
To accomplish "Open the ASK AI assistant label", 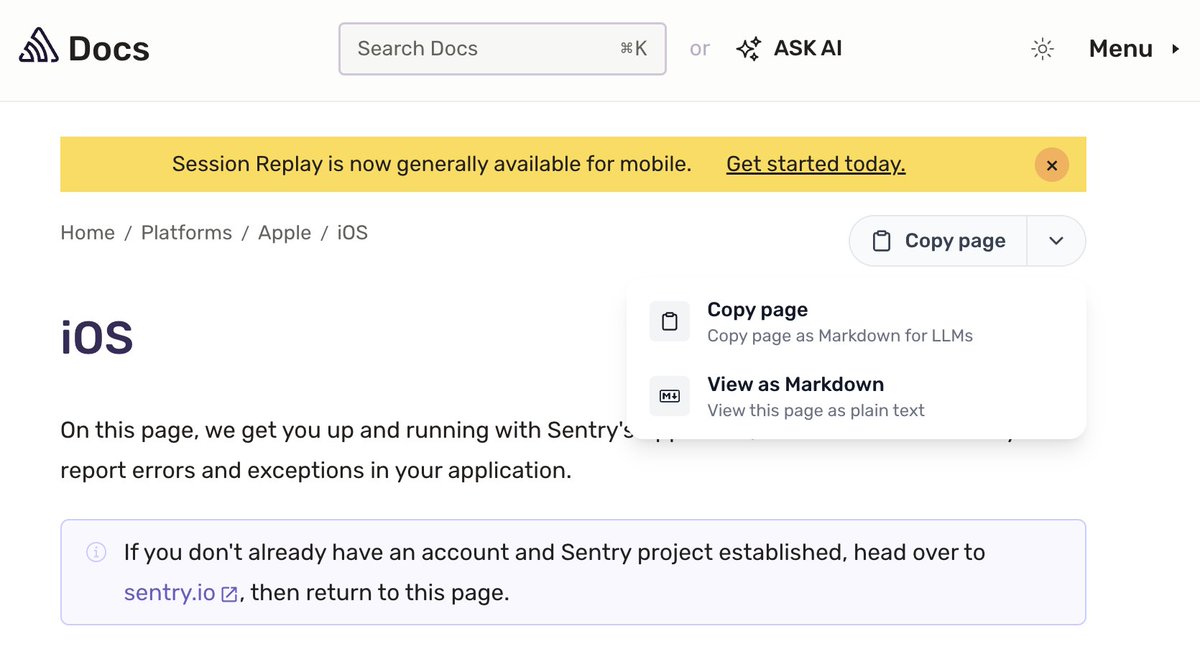I will pos(808,48).
